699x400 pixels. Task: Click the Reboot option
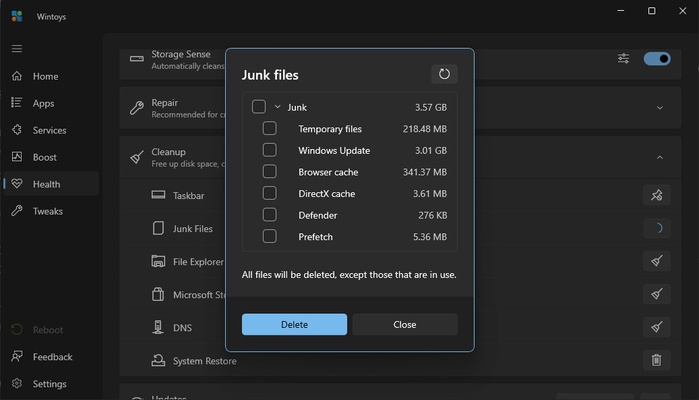[x=51, y=330]
